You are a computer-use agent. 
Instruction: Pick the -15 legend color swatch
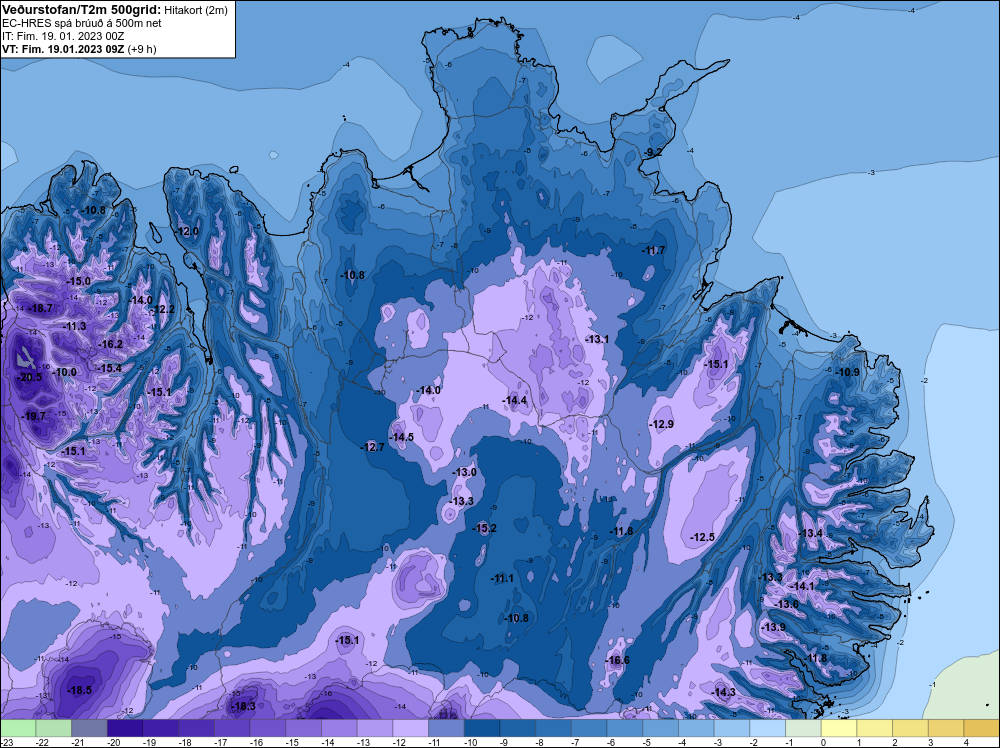click(303, 728)
